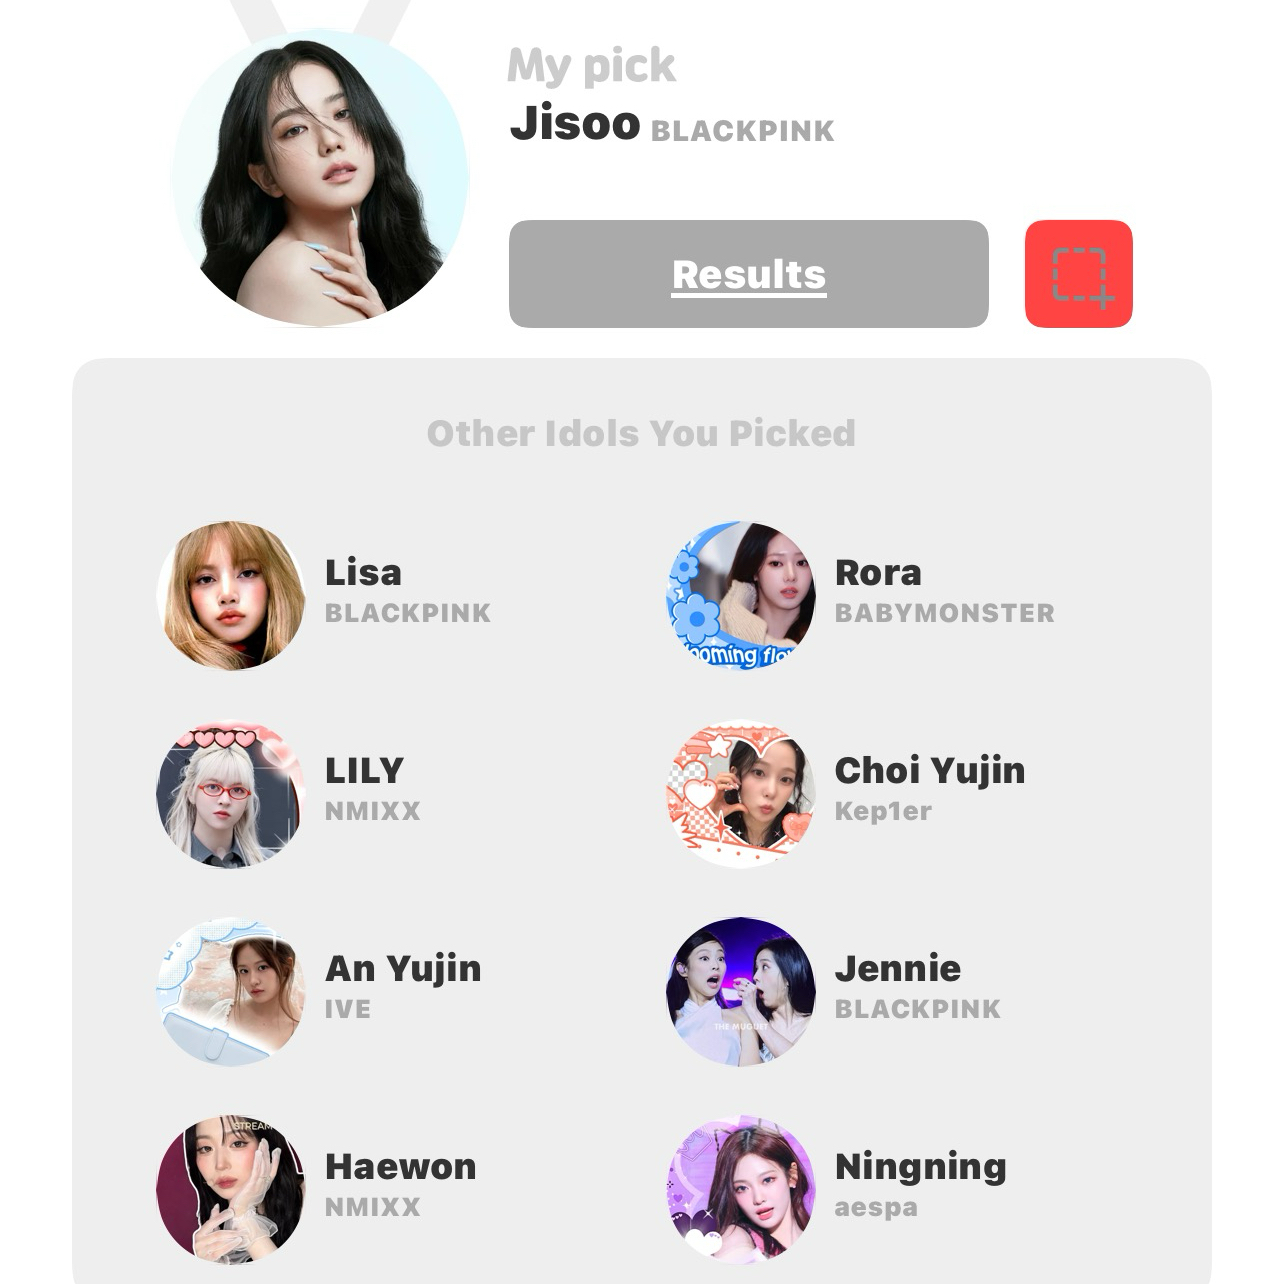Click the red screenshot capture icon
This screenshot has width=1284, height=1284.
pos(1078,274)
